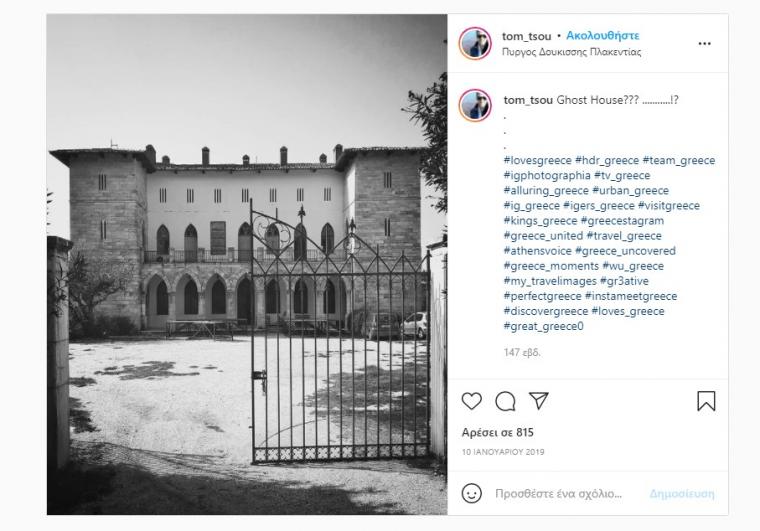Open the location Πυργος Δουκισσης Πλακεντίας

point(571,52)
